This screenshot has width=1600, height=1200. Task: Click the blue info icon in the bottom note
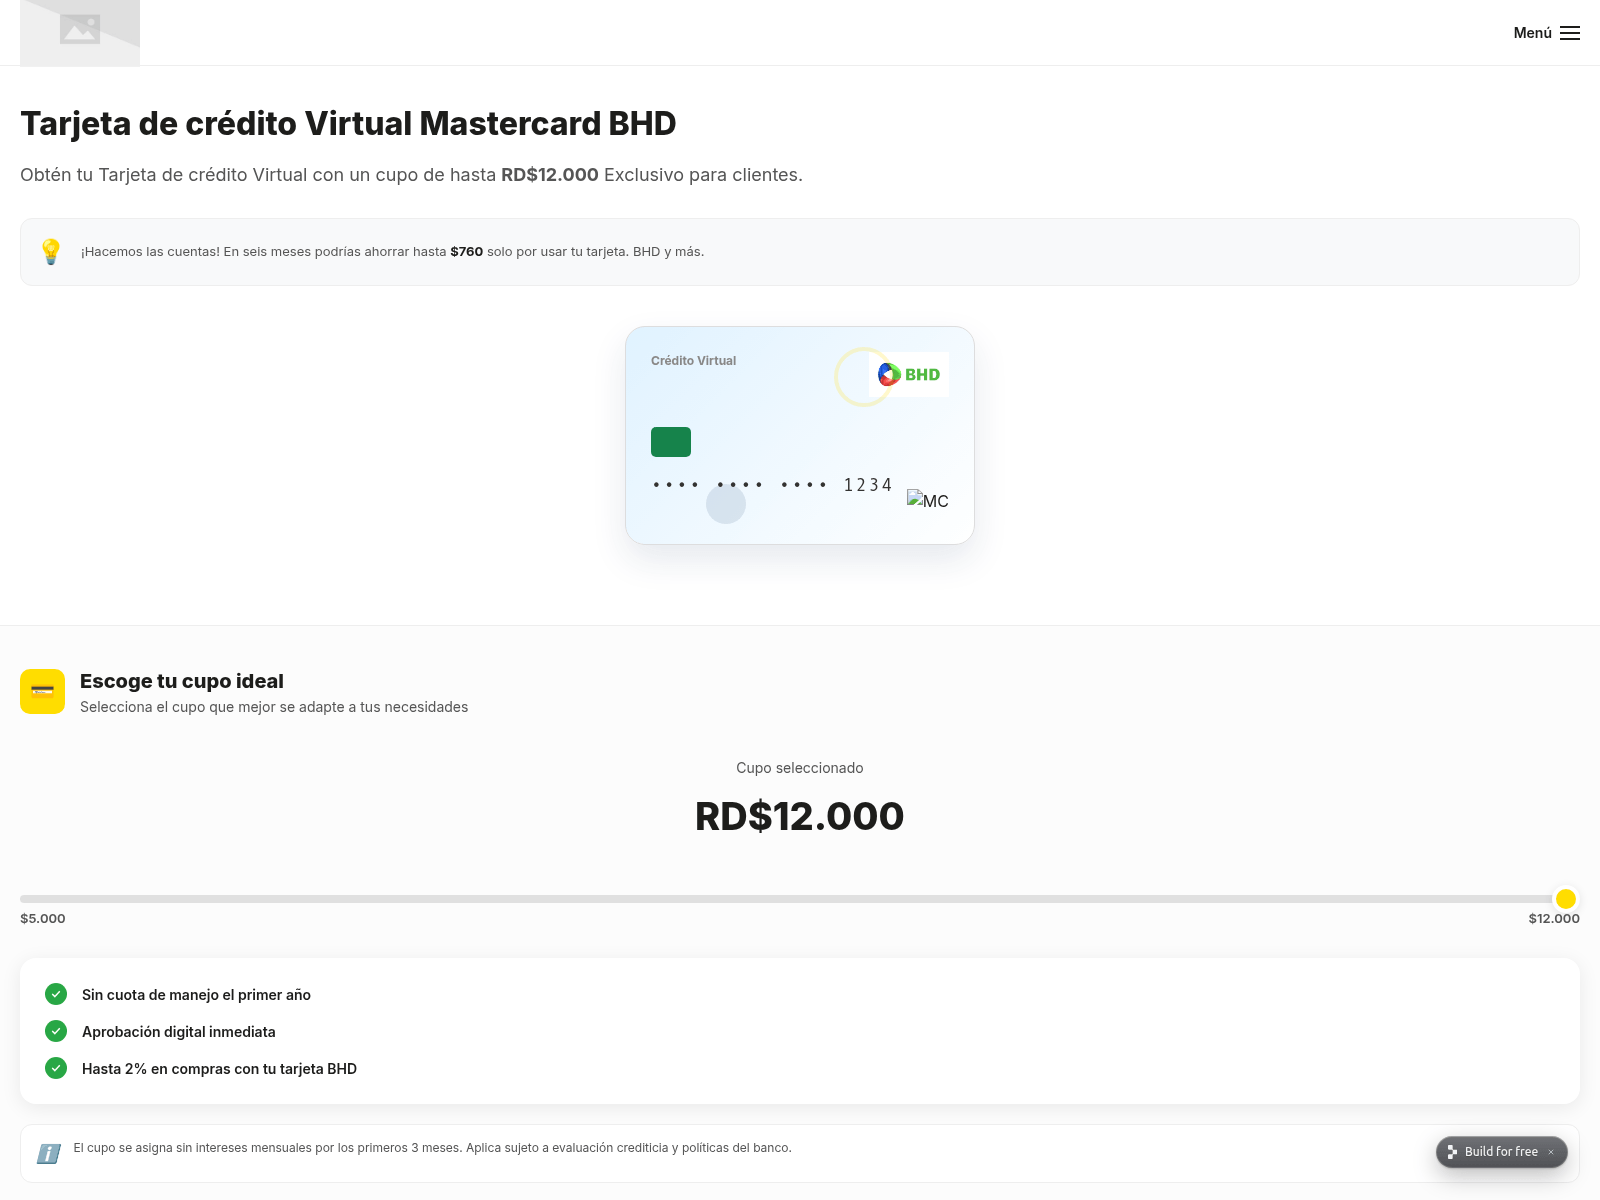[49, 1154]
